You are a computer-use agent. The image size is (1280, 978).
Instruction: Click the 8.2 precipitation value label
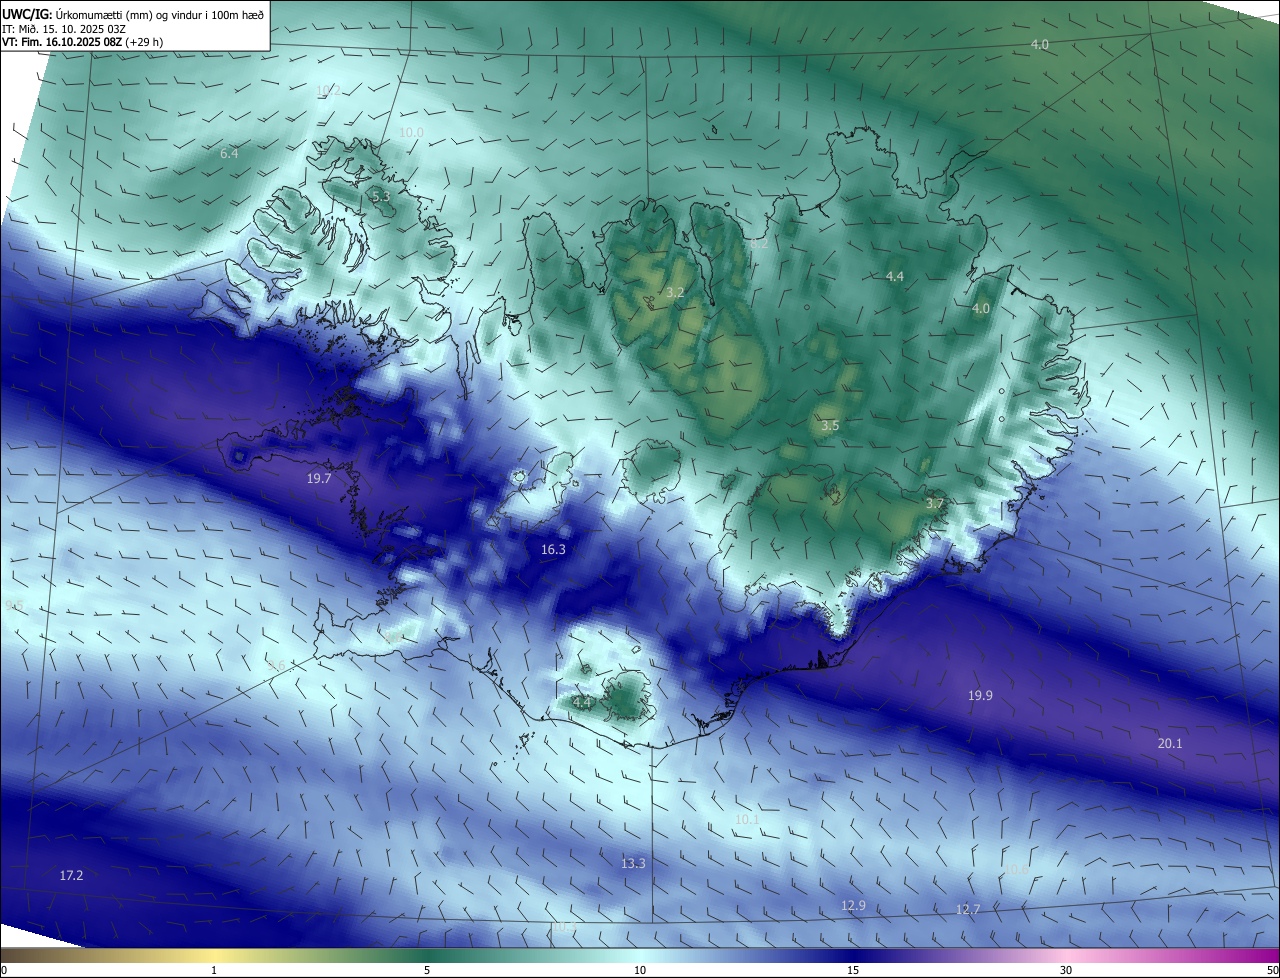(759, 243)
